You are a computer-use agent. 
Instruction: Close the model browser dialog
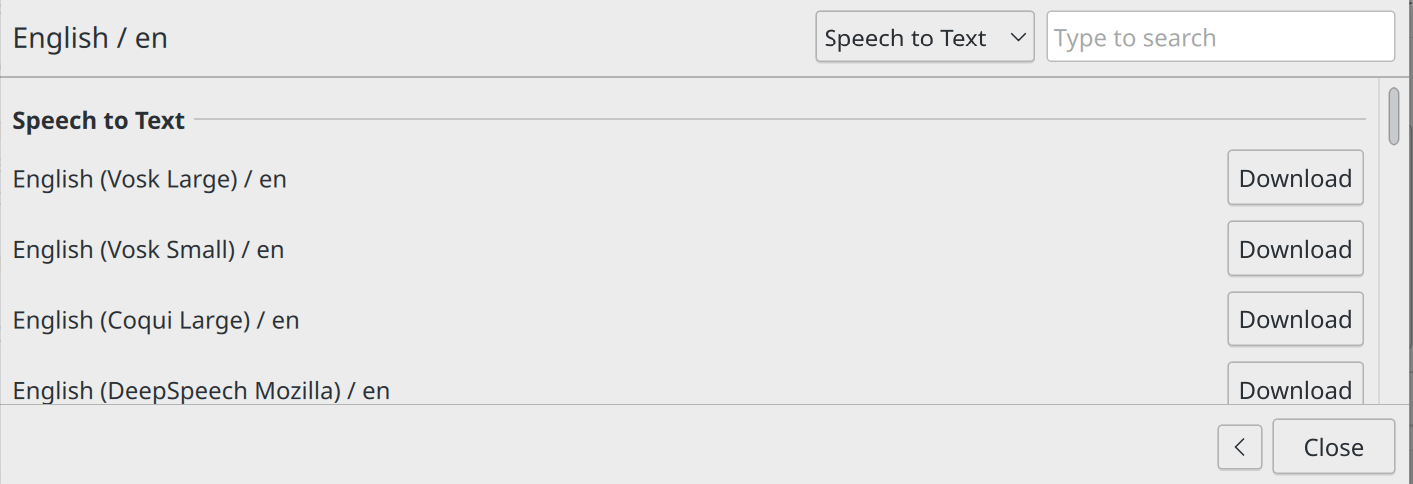pos(1333,446)
